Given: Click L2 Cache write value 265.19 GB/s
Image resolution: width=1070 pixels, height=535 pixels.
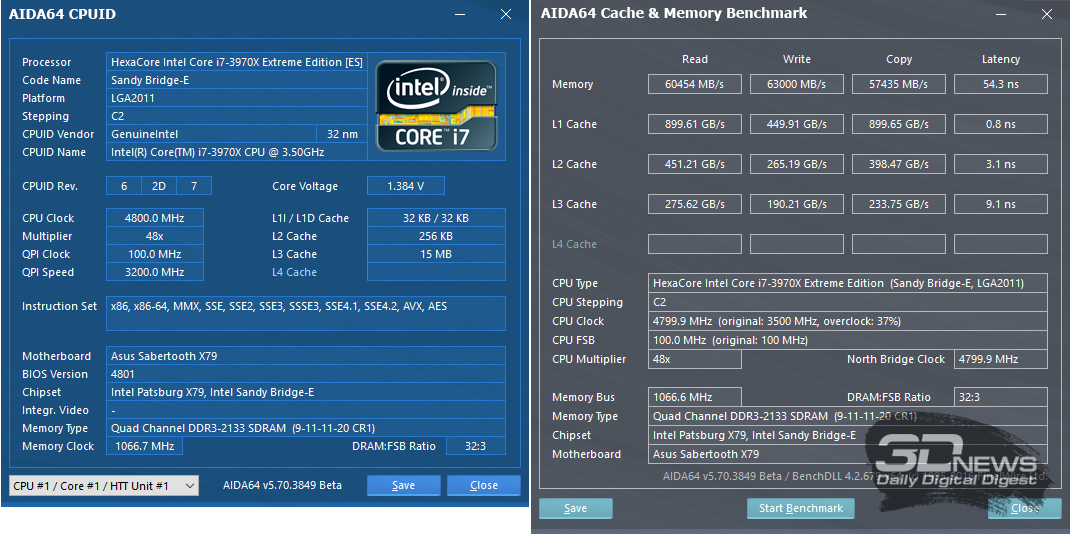Looking at the screenshot, I should pos(796,164).
